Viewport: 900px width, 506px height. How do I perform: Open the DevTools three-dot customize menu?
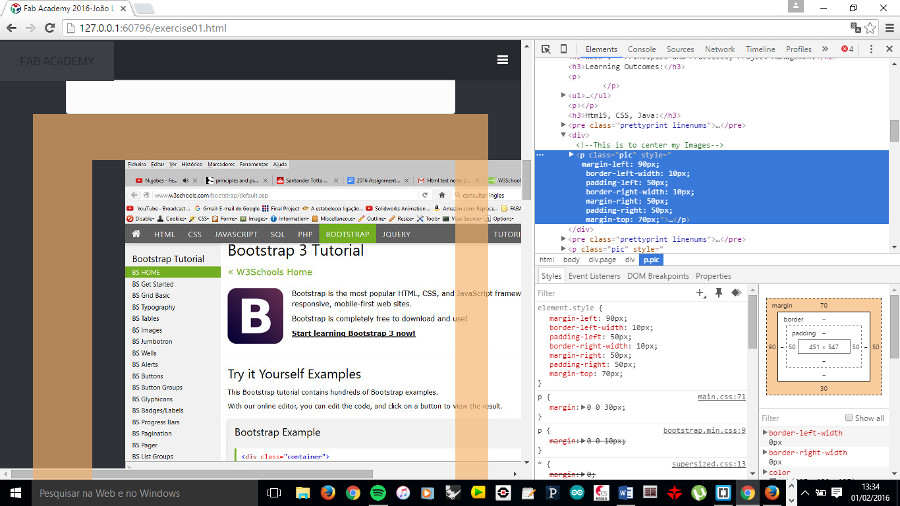871,49
